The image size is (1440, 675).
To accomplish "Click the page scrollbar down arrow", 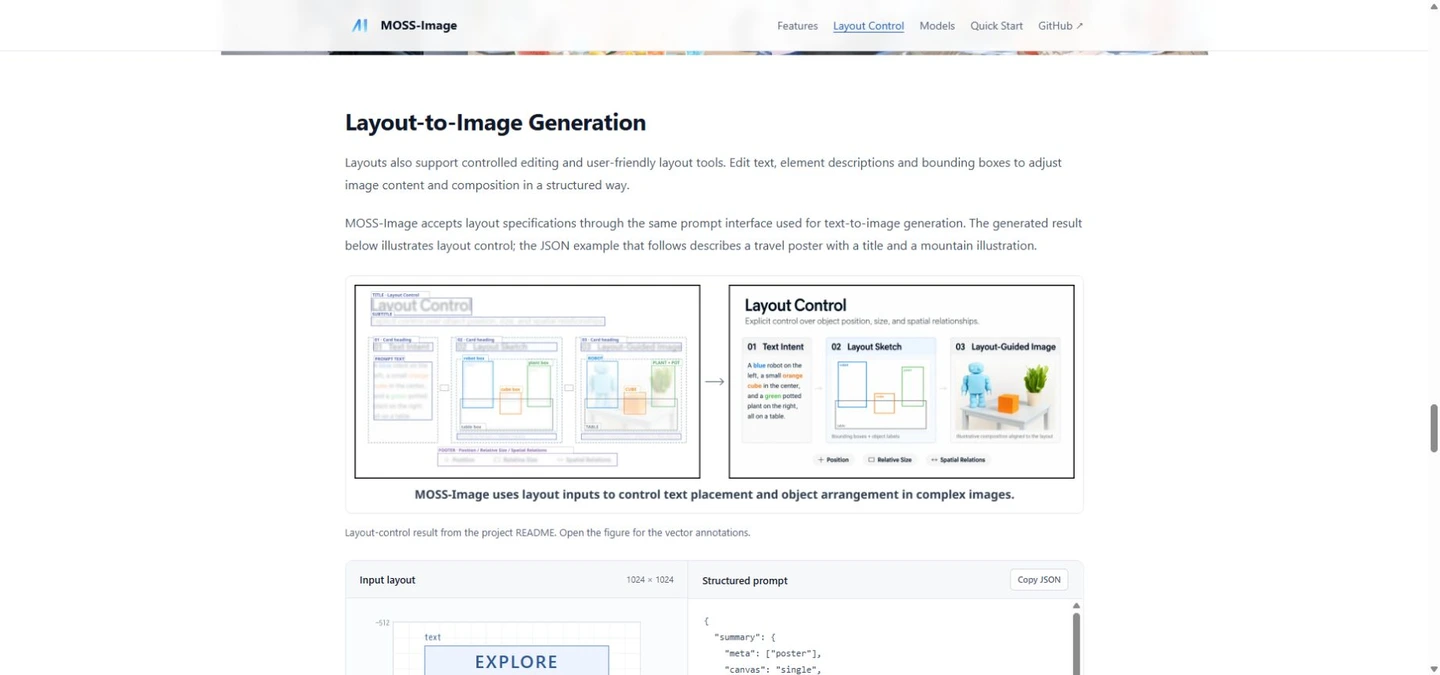I will tap(1433, 668).
